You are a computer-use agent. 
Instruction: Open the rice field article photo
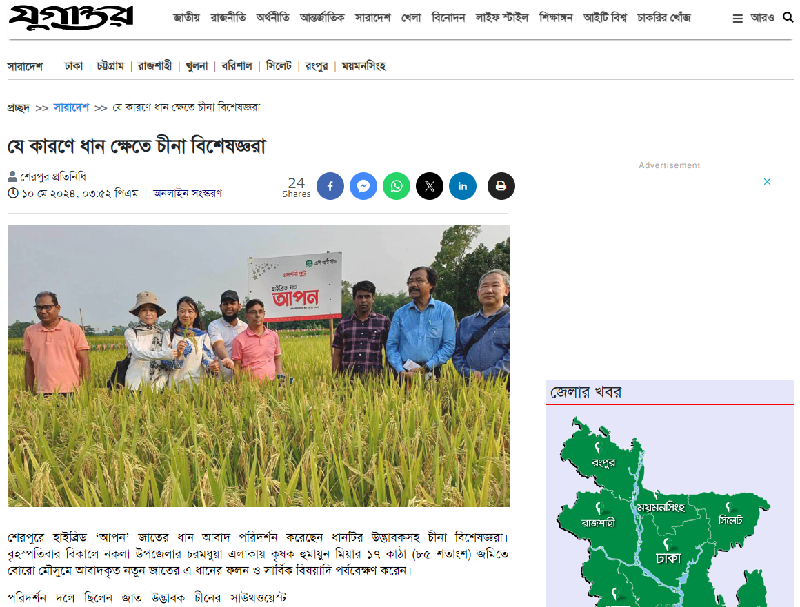tap(259, 366)
